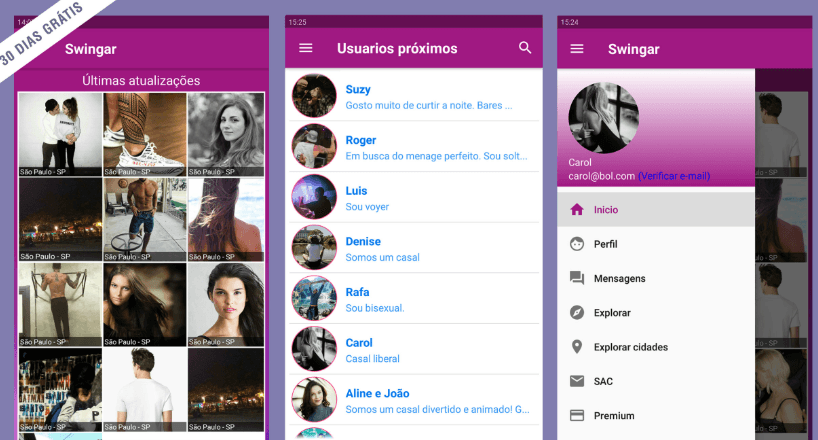This screenshot has height=440, width=818.
Task: Open black-and-white long-haired woman portrait
Action: pos(226,134)
